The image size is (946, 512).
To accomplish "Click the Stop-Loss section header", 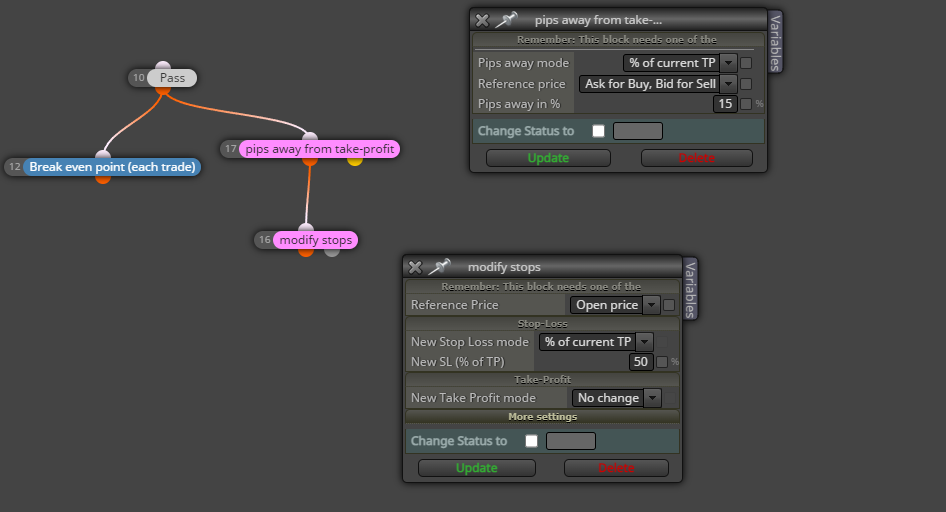I will coord(542,324).
